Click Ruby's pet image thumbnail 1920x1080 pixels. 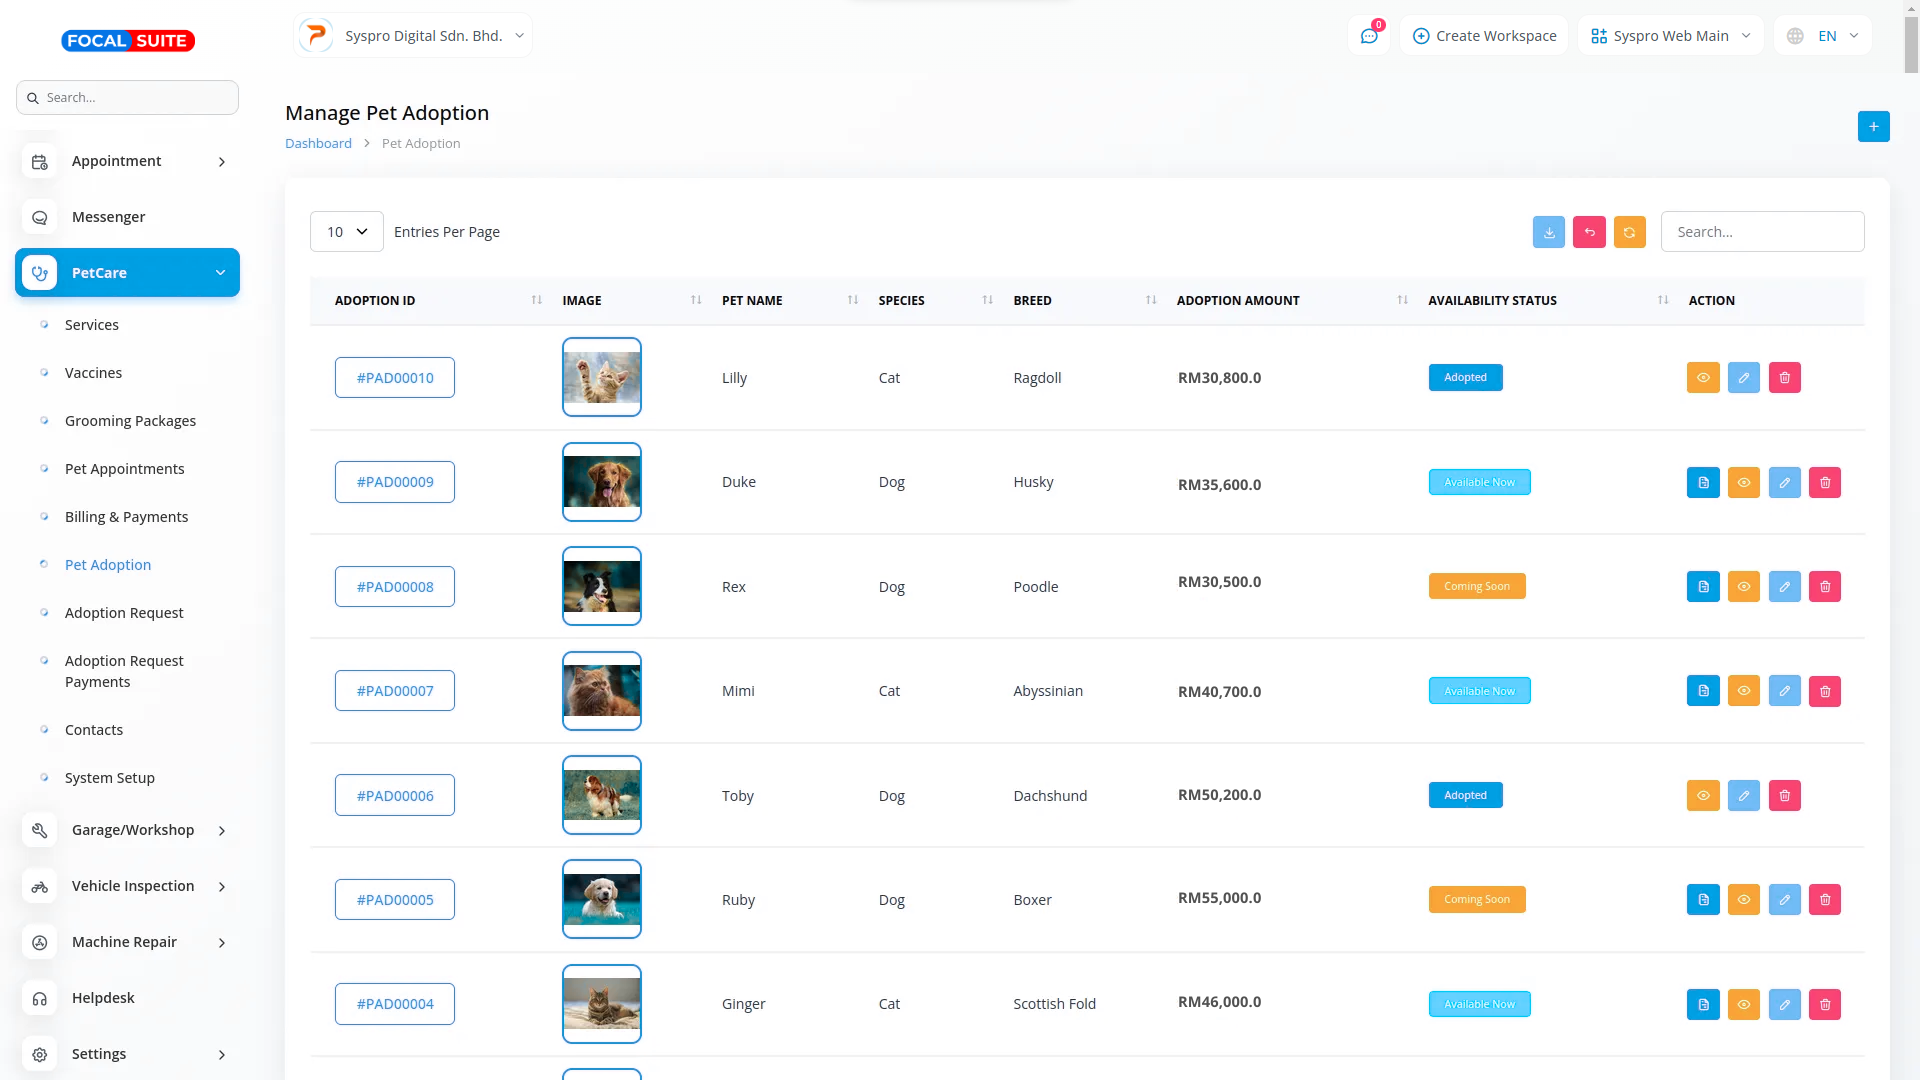(602, 899)
